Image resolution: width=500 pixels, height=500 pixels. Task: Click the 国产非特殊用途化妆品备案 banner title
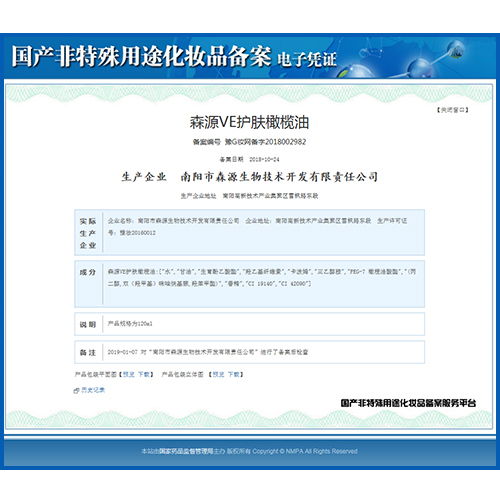[x=141, y=56]
